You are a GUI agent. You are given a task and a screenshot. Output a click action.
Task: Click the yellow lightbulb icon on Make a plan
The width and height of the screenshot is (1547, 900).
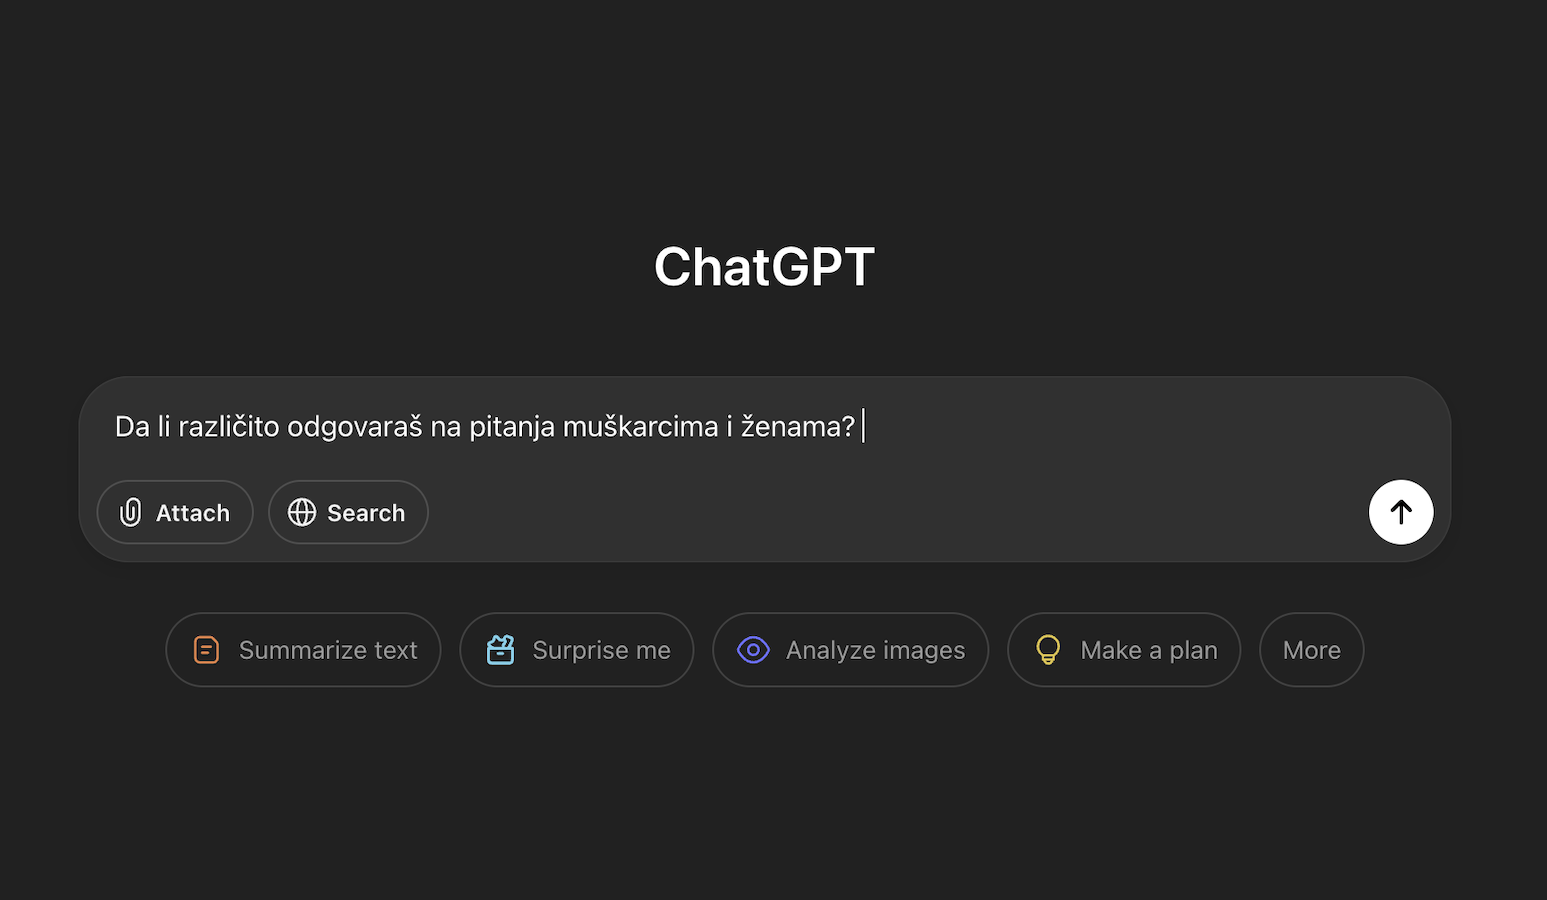click(1047, 649)
